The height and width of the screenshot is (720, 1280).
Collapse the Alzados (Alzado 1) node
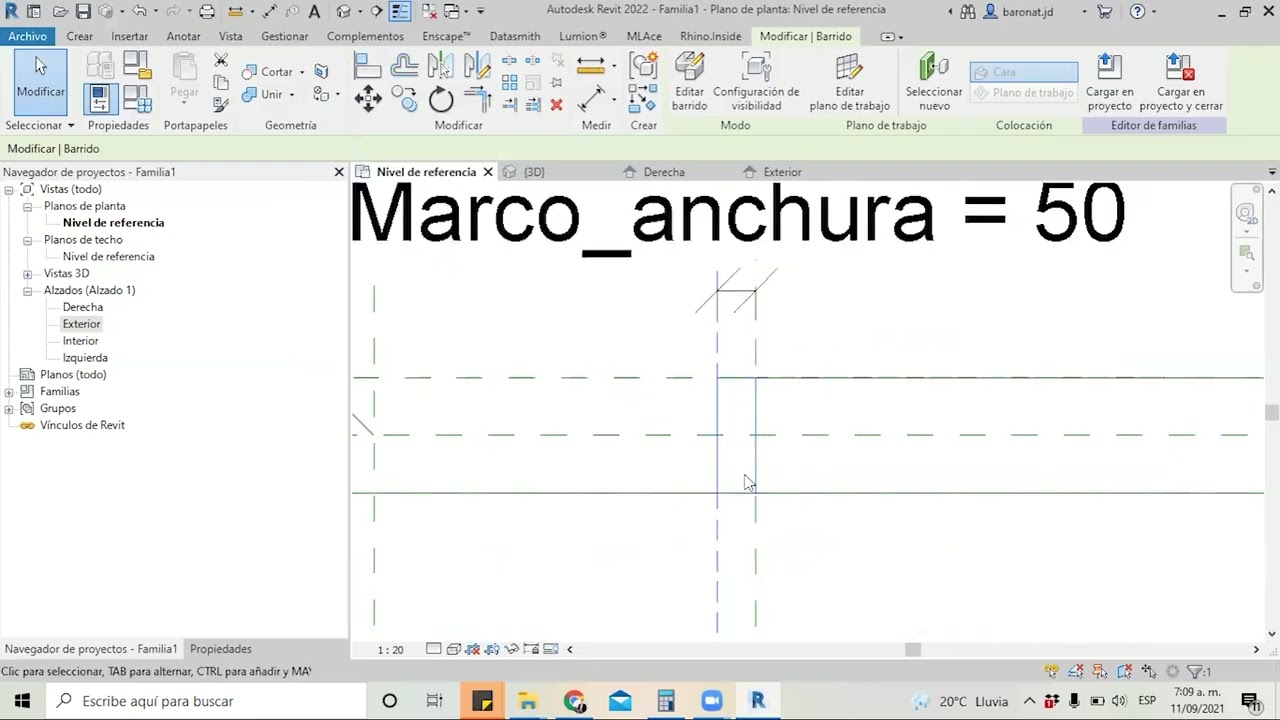pyautogui.click(x=28, y=291)
